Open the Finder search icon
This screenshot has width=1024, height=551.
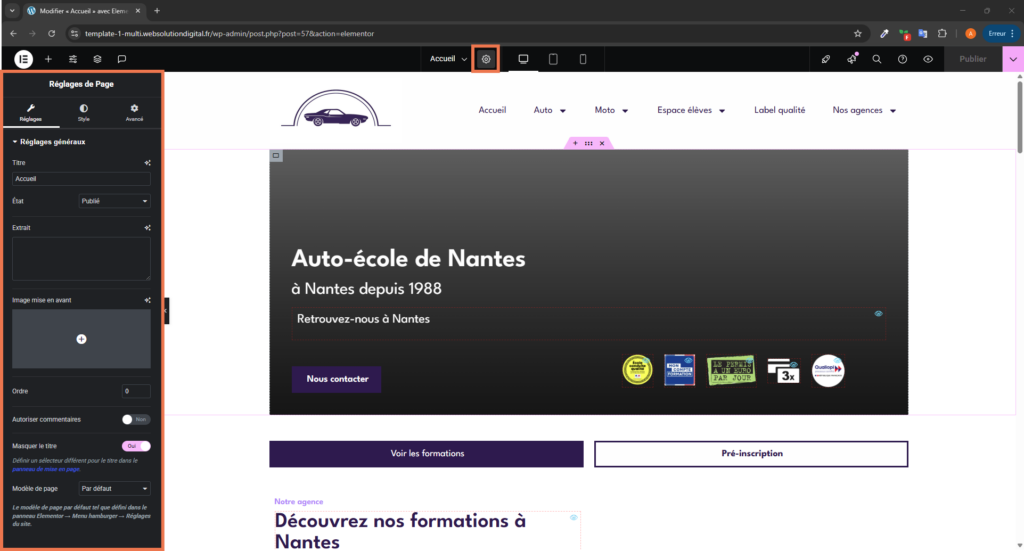point(877,59)
